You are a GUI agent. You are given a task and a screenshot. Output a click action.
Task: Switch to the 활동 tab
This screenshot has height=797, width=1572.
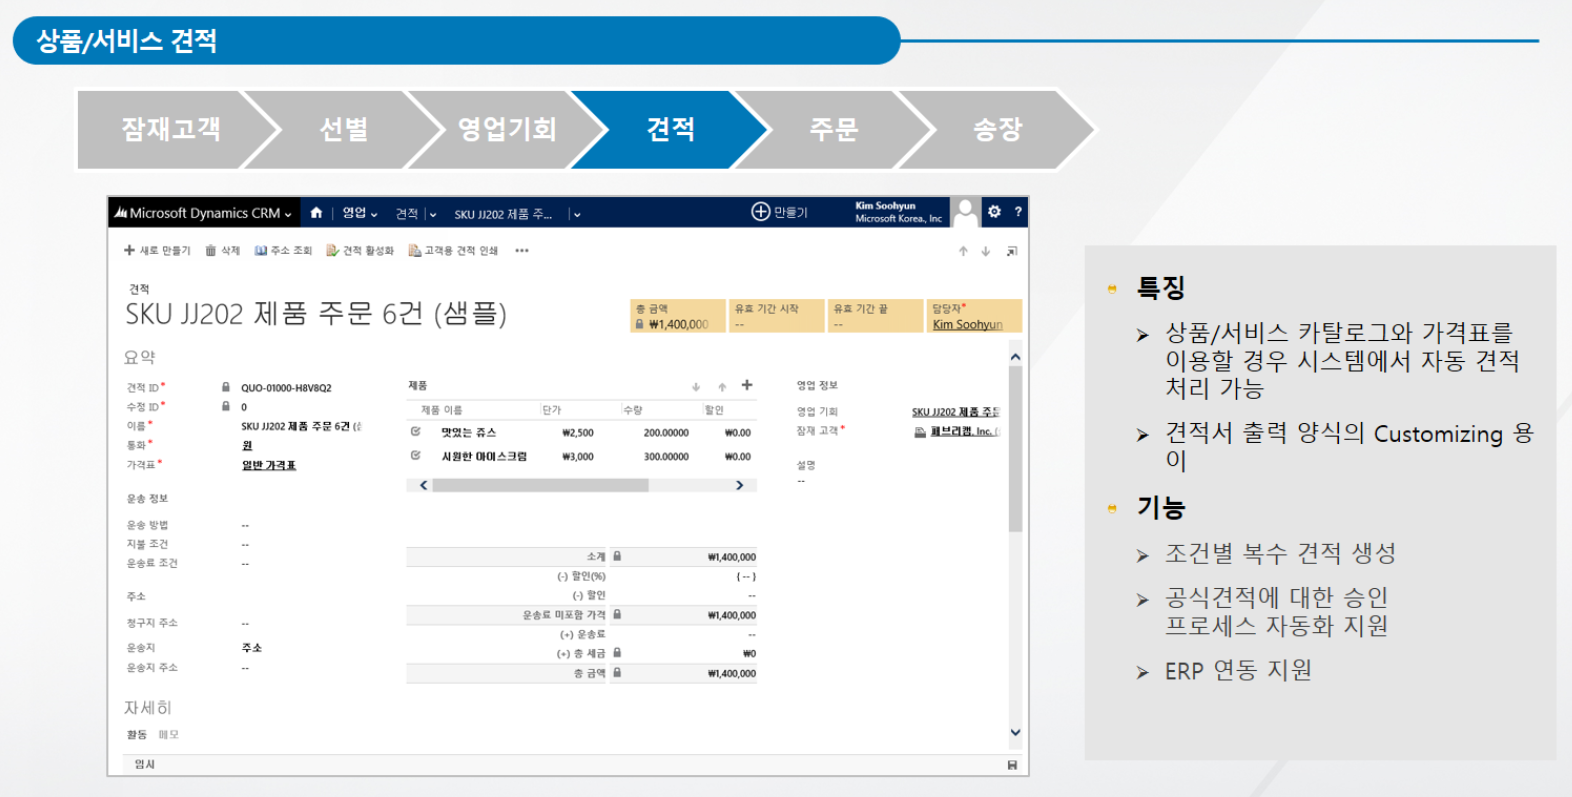coord(137,735)
